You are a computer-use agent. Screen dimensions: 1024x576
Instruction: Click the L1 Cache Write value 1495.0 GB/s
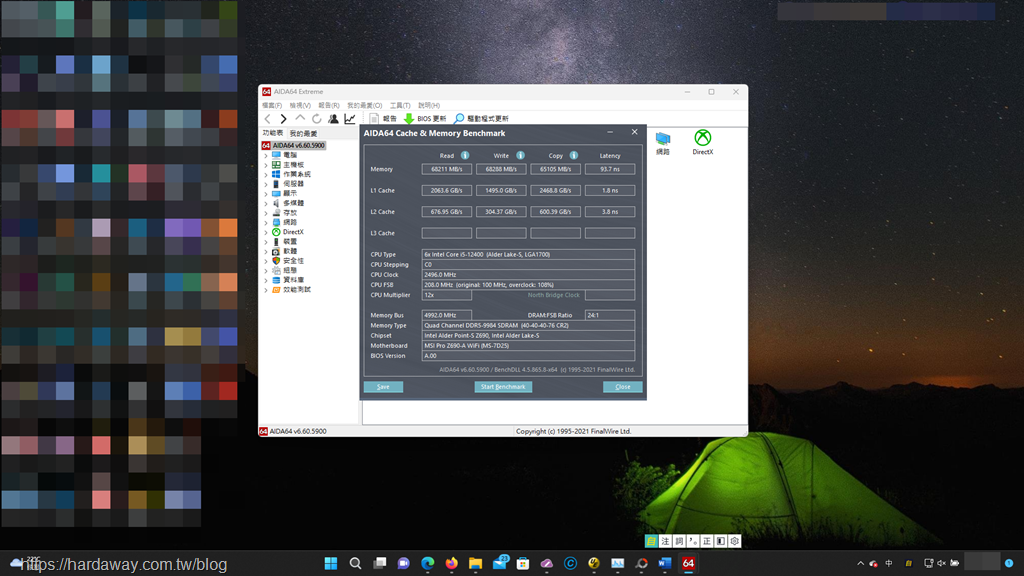point(501,191)
